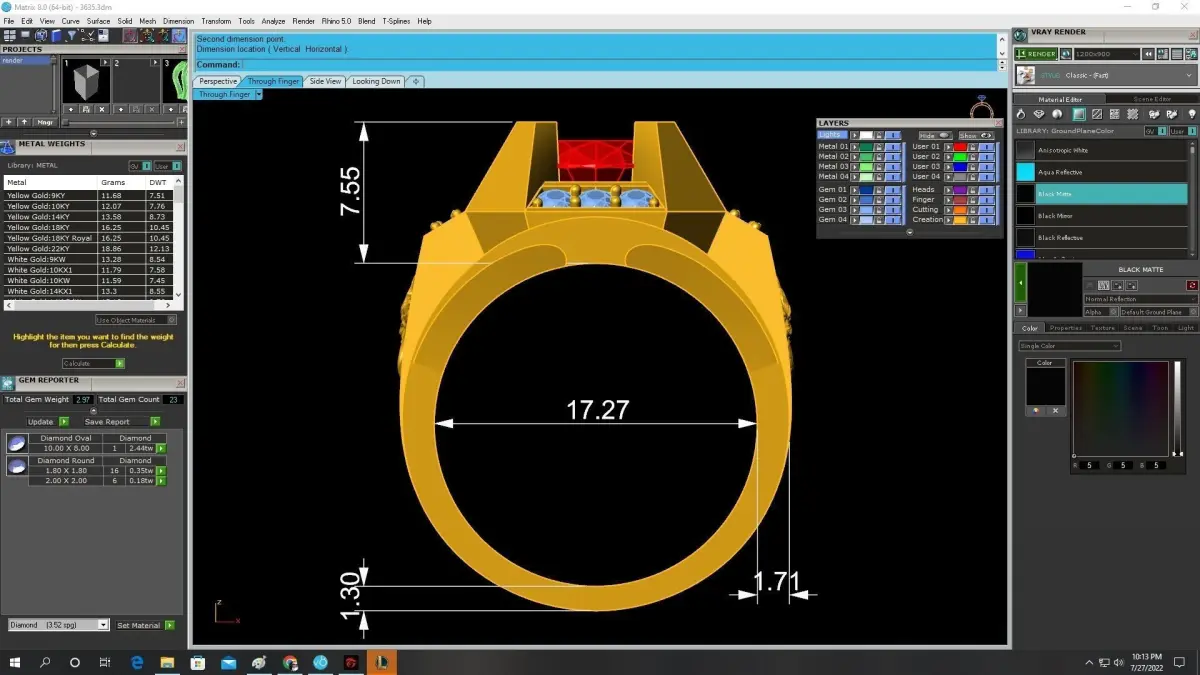Open the Style Classic (Fast) dropdown

point(1107,75)
